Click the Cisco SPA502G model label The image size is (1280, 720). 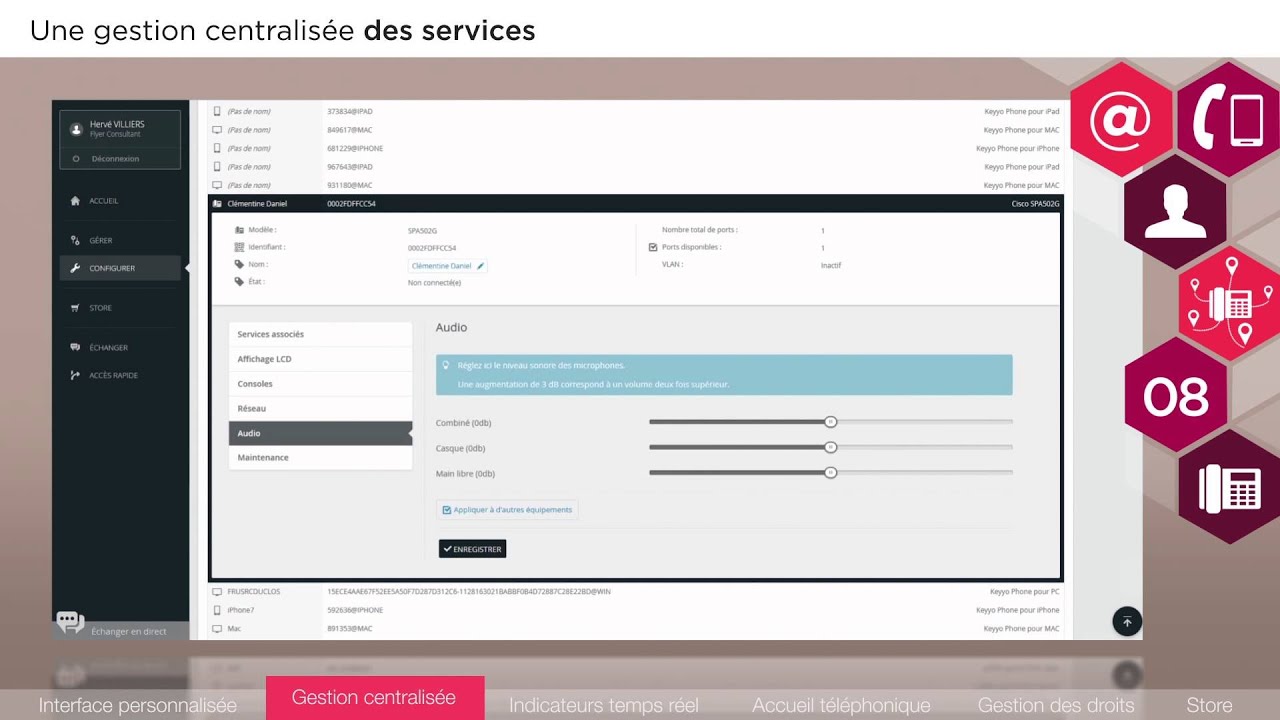pyautogui.click(x=1036, y=203)
